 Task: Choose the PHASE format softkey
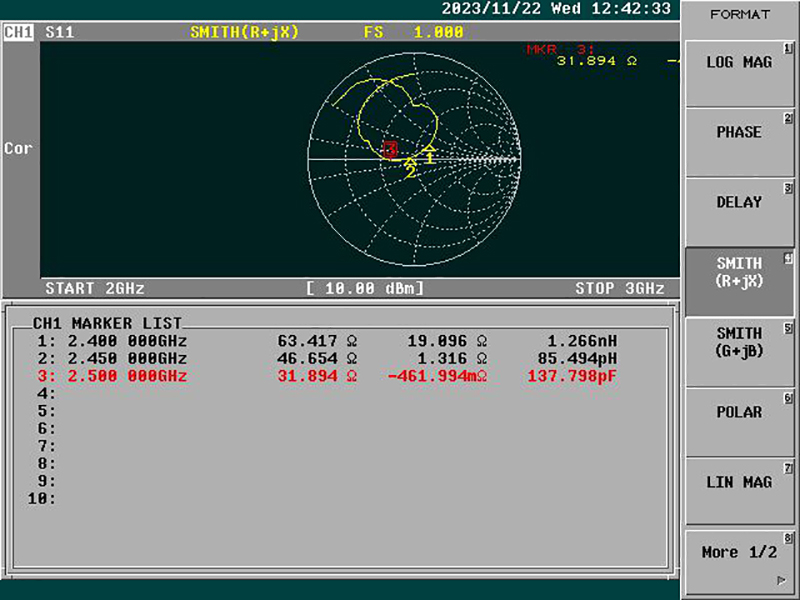coord(739,143)
